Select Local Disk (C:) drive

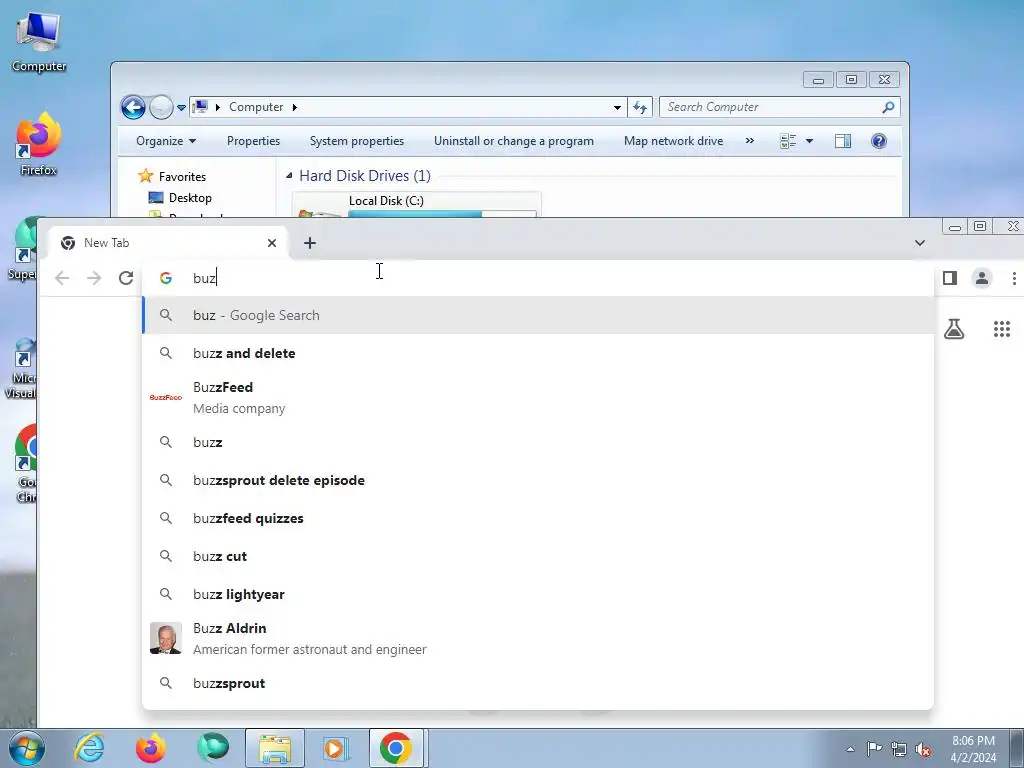tap(417, 204)
